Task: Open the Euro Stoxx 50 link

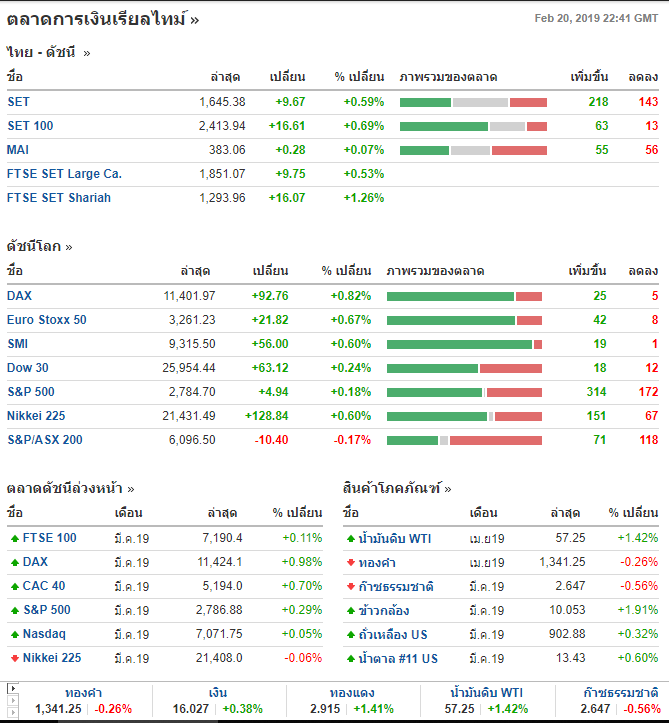Action: coord(47,320)
